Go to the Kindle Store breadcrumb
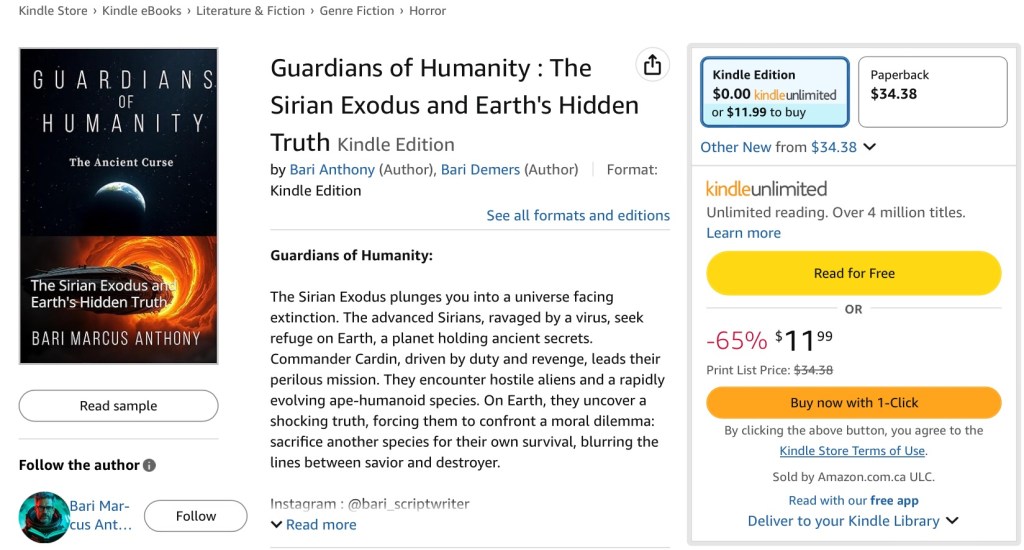The height and width of the screenshot is (550, 1024). (54, 11)
